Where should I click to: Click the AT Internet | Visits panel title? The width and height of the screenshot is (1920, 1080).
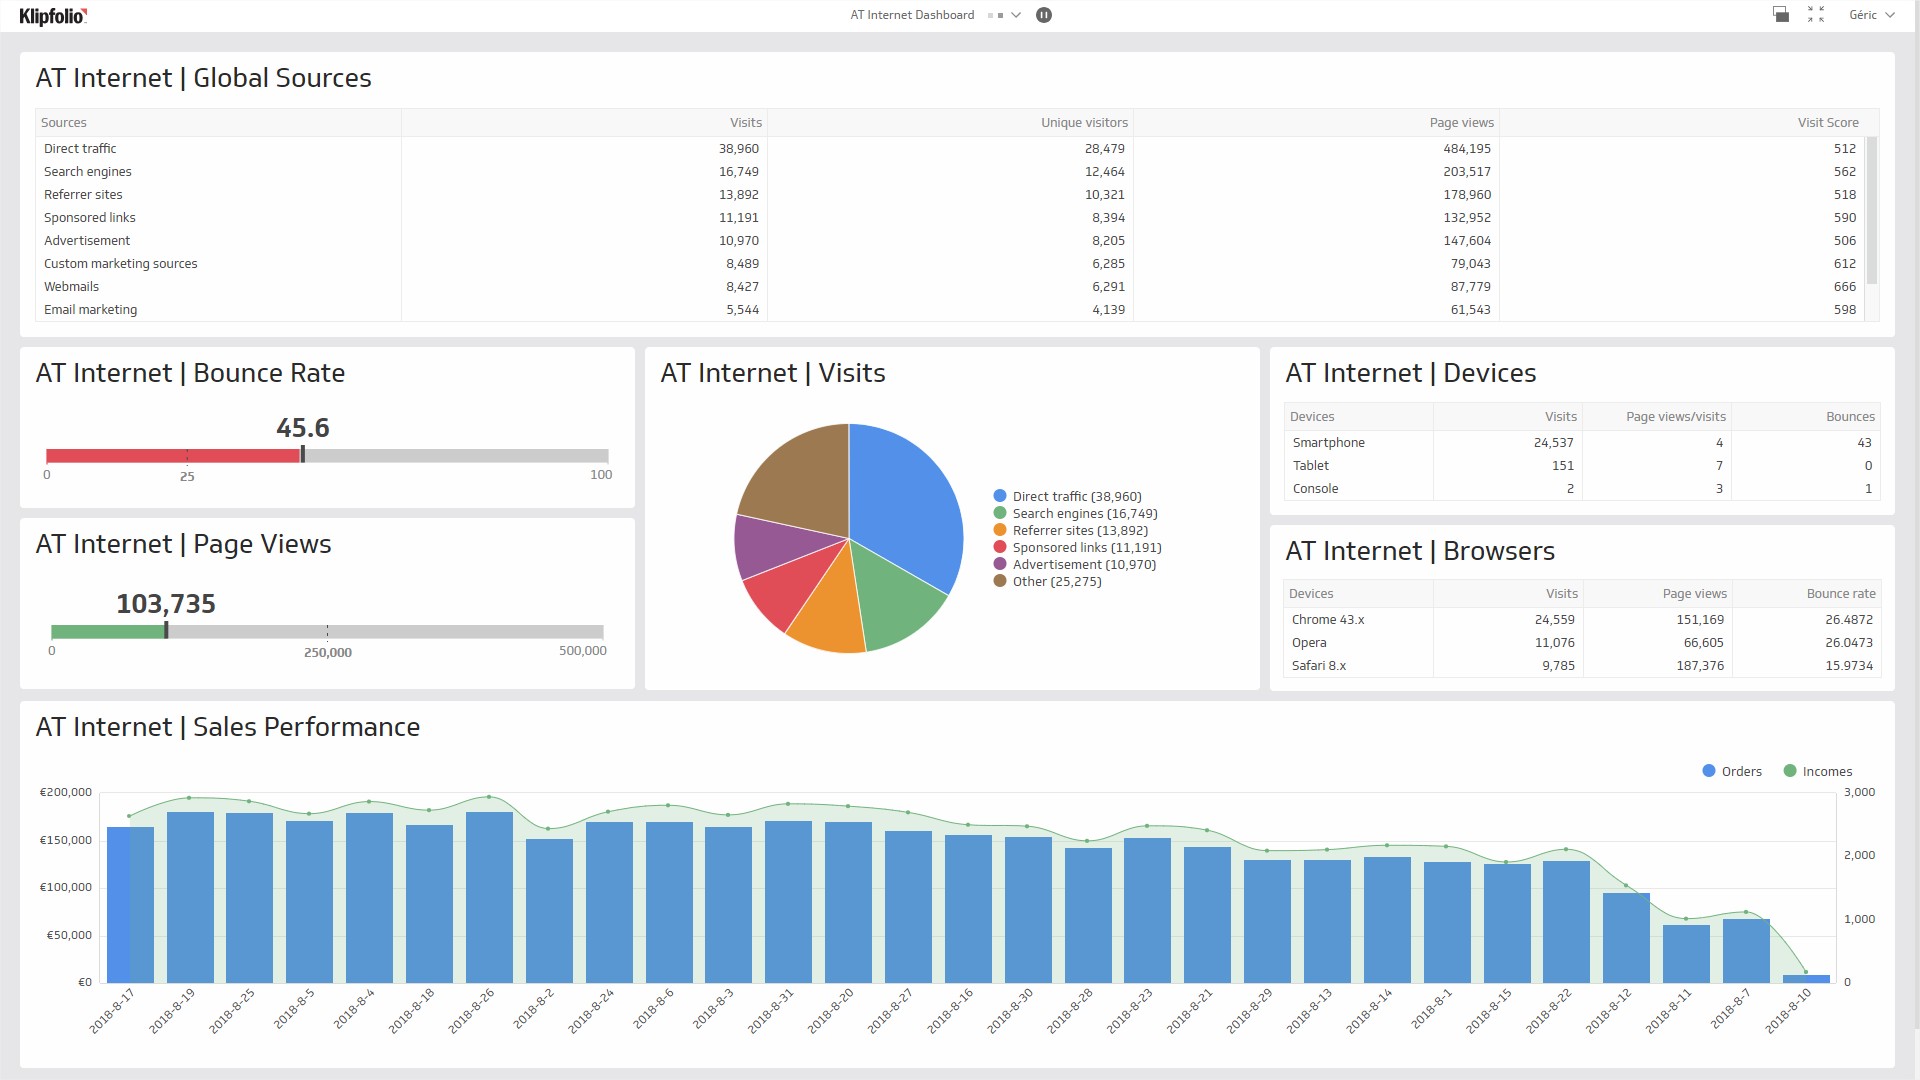[773, 373]
